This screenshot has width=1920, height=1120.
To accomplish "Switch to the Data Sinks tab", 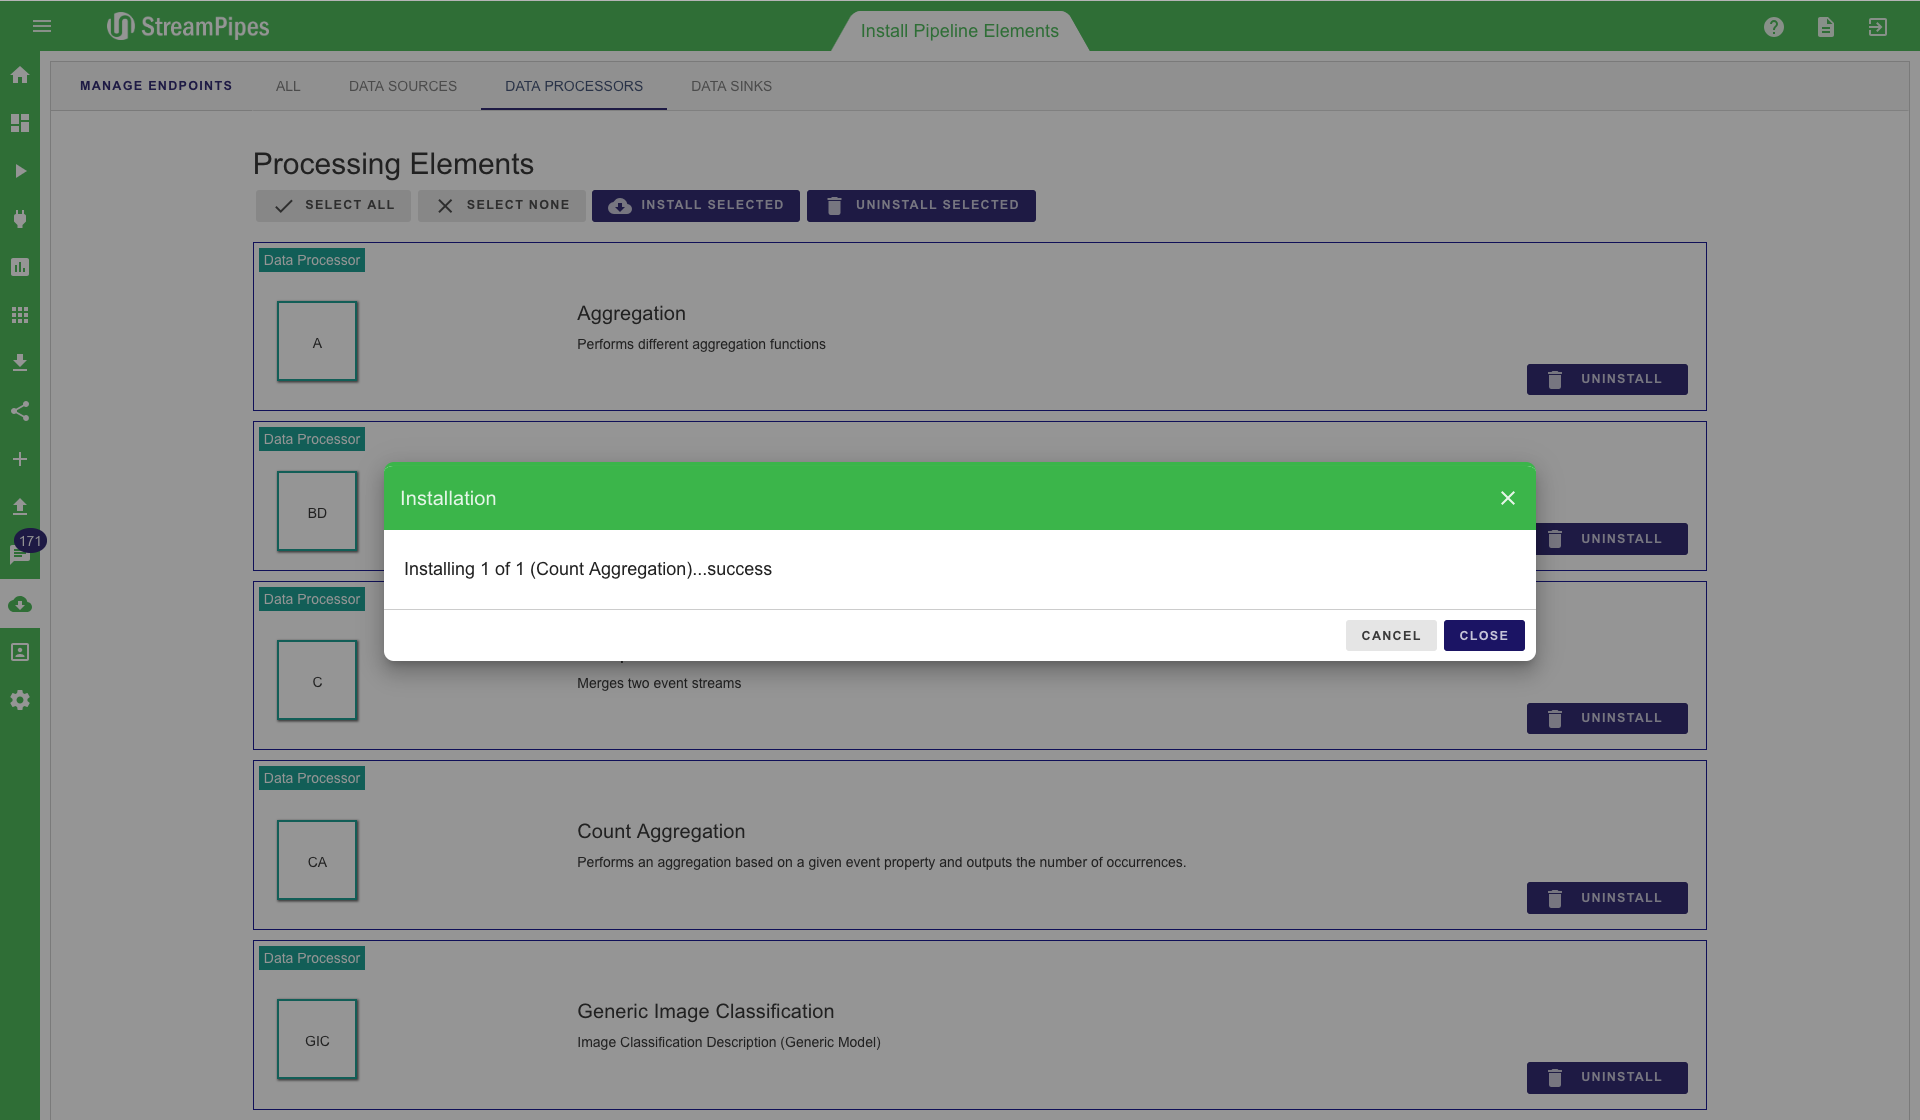I will coord(731,86).
